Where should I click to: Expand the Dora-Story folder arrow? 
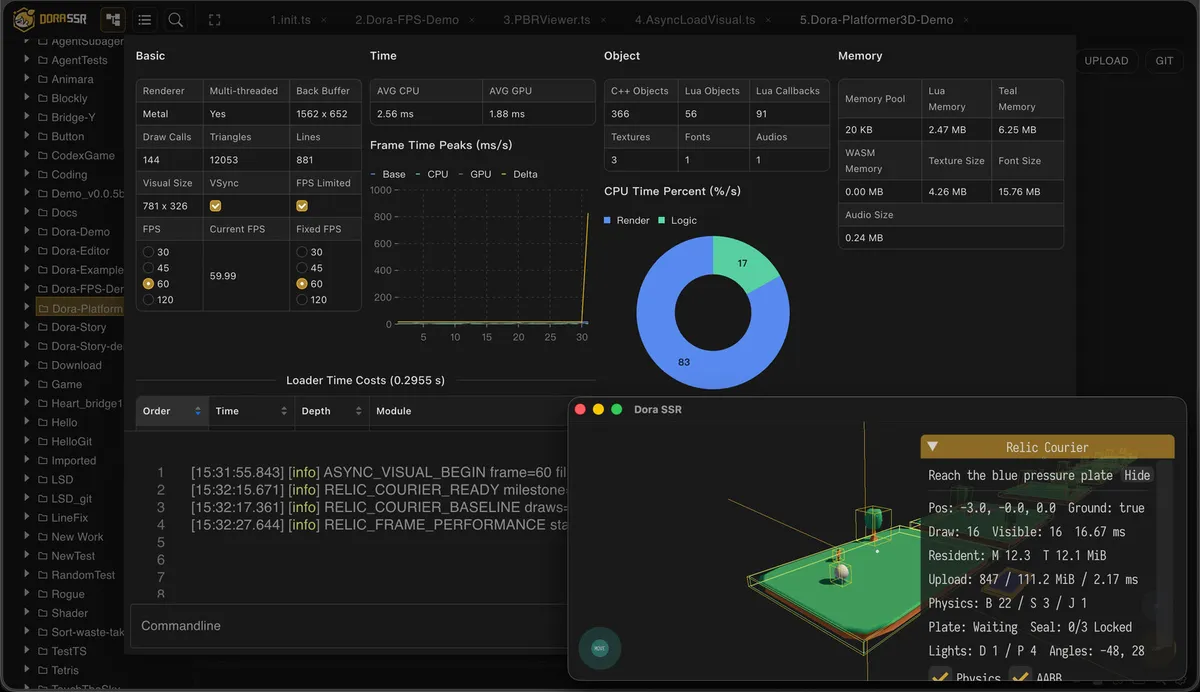click(27, 327)
